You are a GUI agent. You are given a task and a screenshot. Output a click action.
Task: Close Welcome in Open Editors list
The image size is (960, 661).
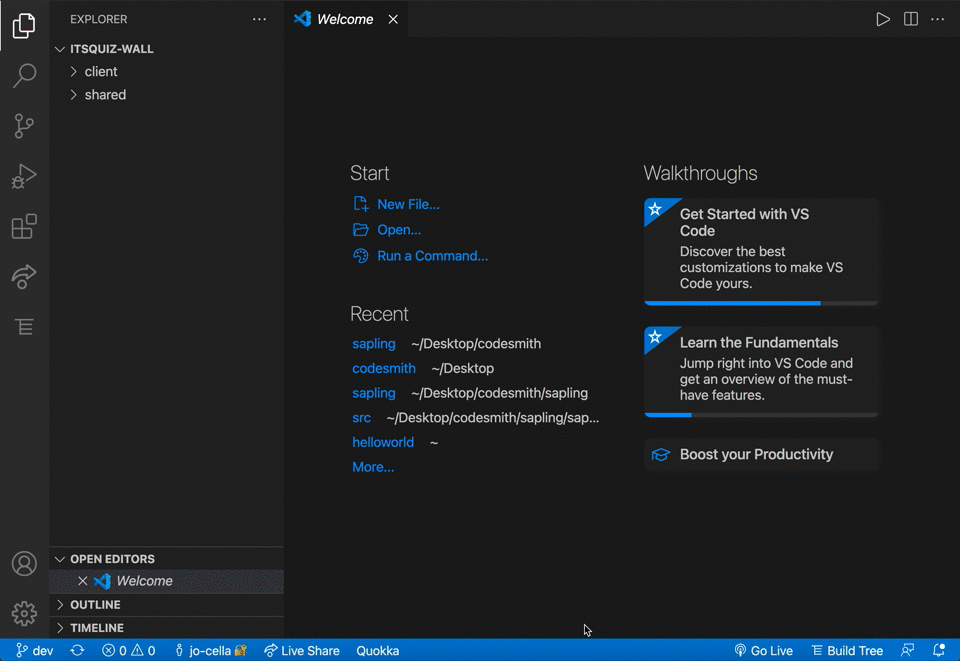click(x=83, y=581)
